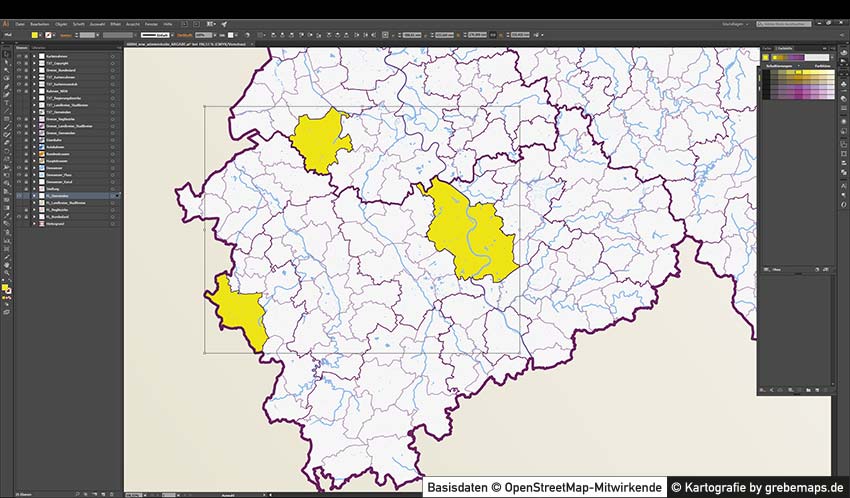Click the target circle of FL_Gemeinden layer
Screen dimensions: 850x498
click(112, 194)
